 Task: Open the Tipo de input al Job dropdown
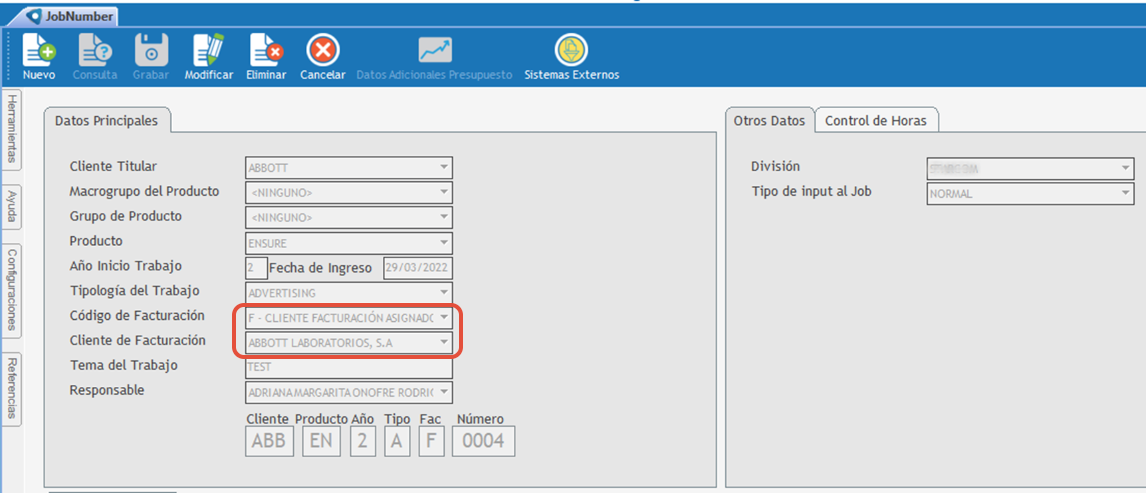click(x=1031, y=194)
